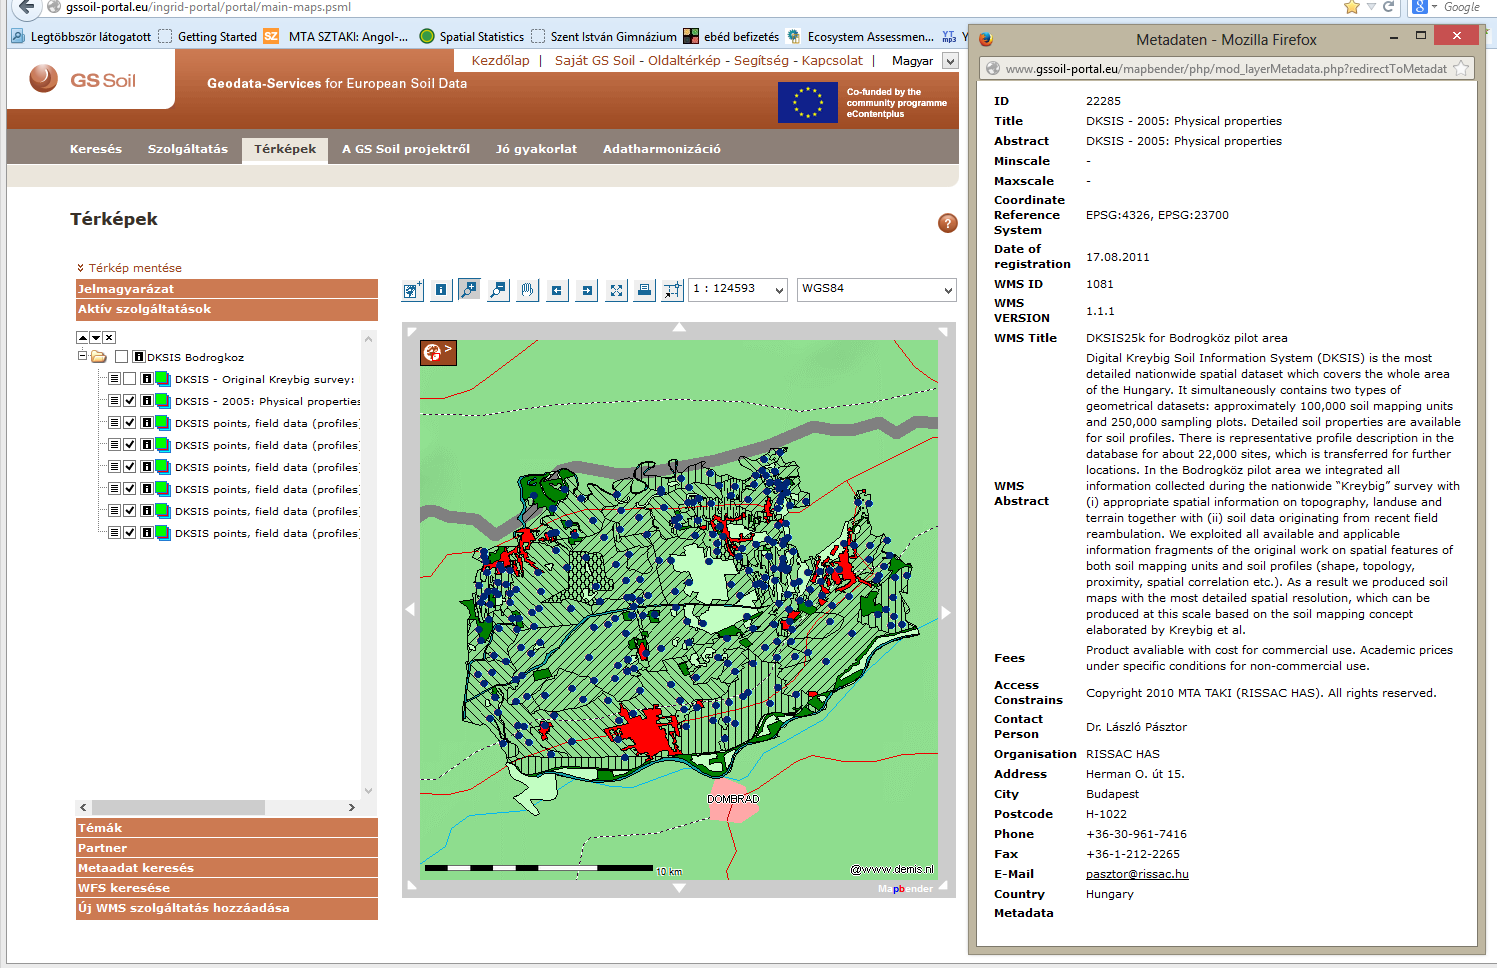This screenshot has height=968, width=1497.
Task: Enable Original Kreybig survey layer checkbox
Action: click(129, 379)
